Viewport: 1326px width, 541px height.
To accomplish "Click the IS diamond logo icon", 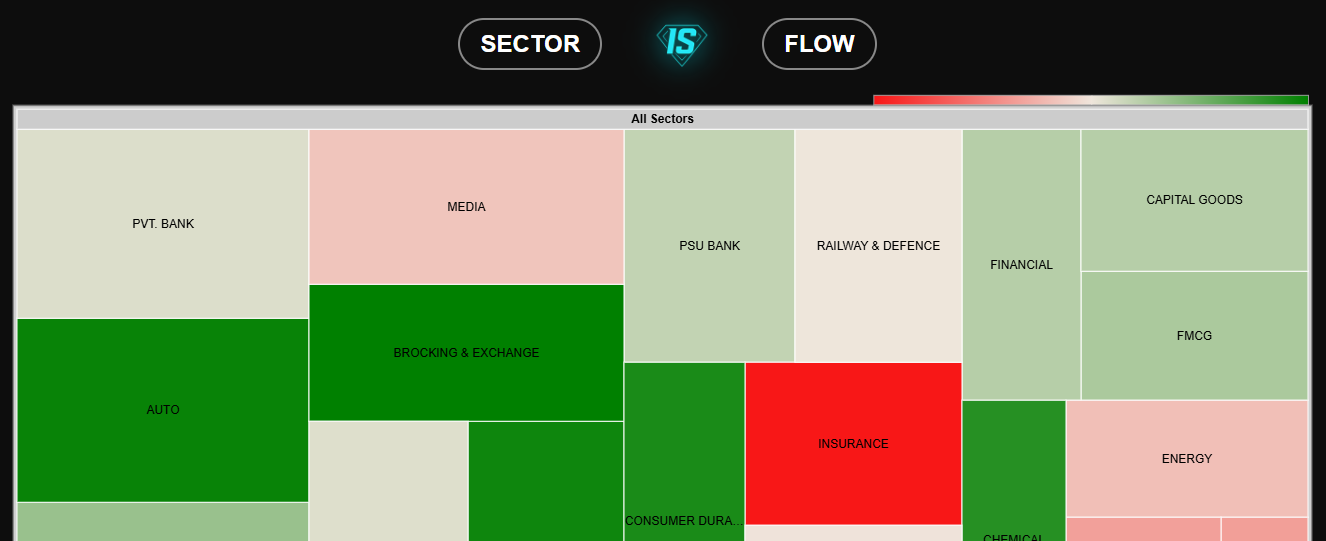I will tap(681, 44).
